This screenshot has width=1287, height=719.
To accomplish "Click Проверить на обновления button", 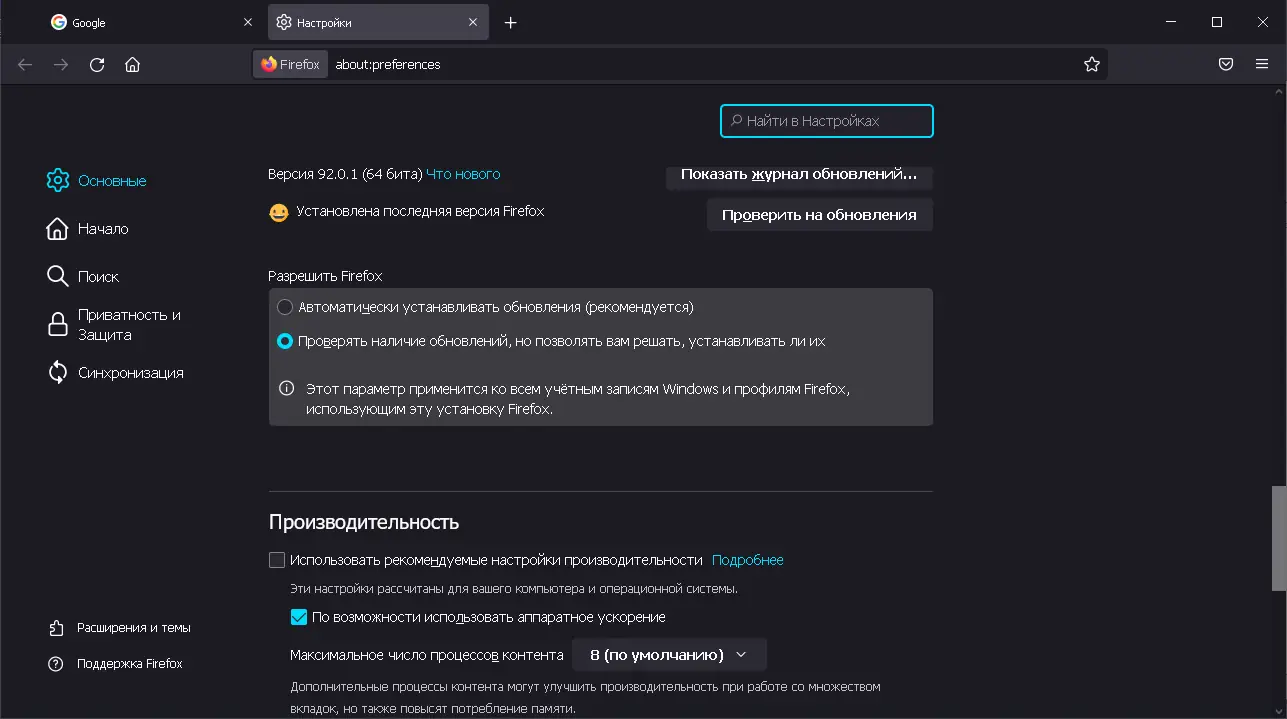I will coord(819,214).
